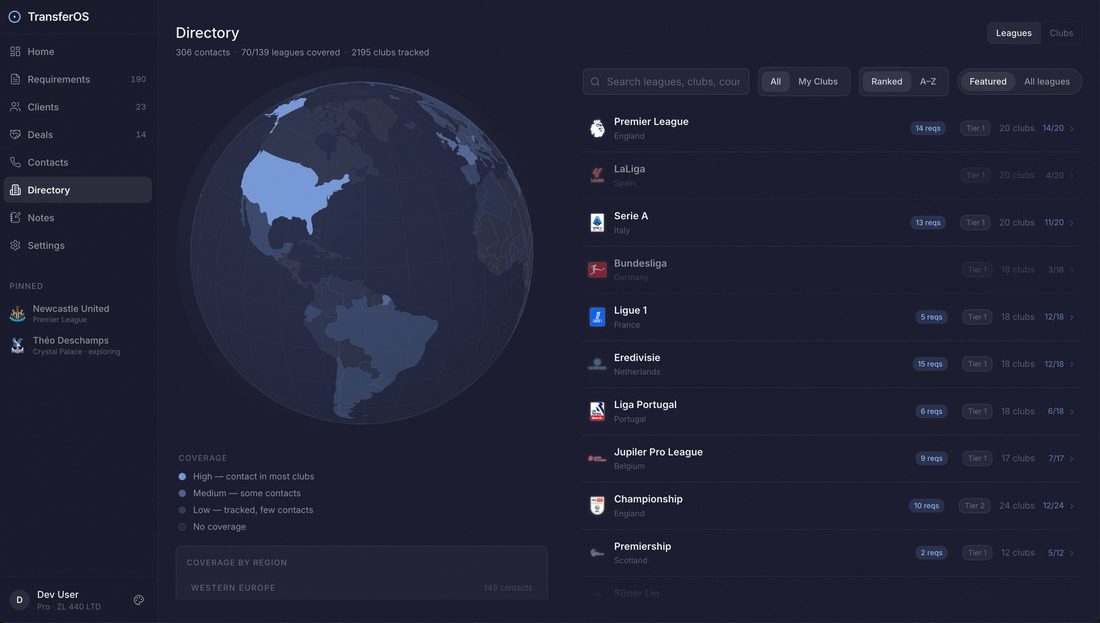1100x623 pixels.
Task: Expand Serie A row chevron
Action: pyautogui.click(x=1072, y=222)
